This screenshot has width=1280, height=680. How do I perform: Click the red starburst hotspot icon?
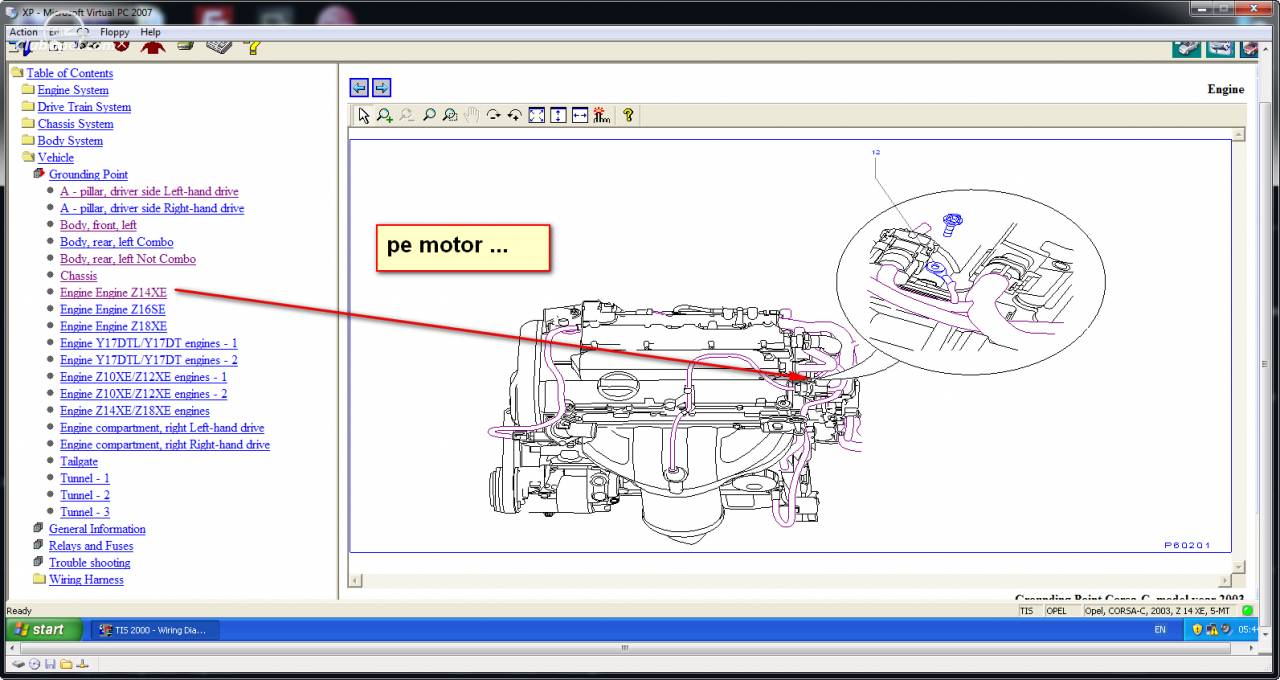[601, 115]
